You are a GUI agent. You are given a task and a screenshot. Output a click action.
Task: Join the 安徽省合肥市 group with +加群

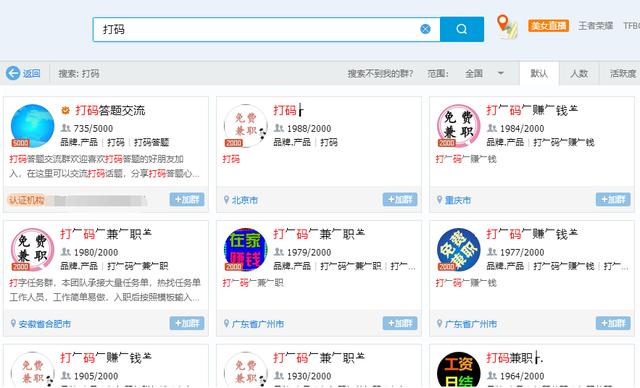click(x=187, y=323)
